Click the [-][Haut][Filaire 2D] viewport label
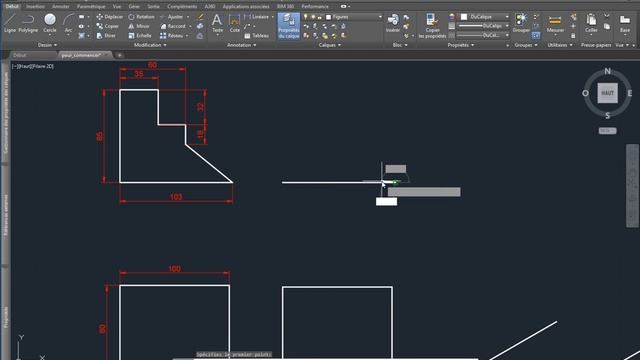The width and height of the screenshot is (640, 360). [x=33, y=66]
